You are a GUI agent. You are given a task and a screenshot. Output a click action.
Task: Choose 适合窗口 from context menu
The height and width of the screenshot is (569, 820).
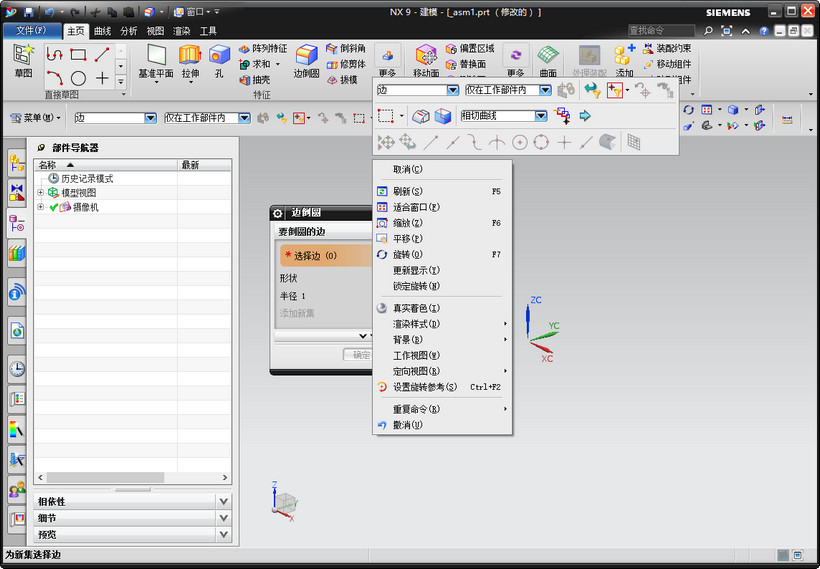click(416, 207)
